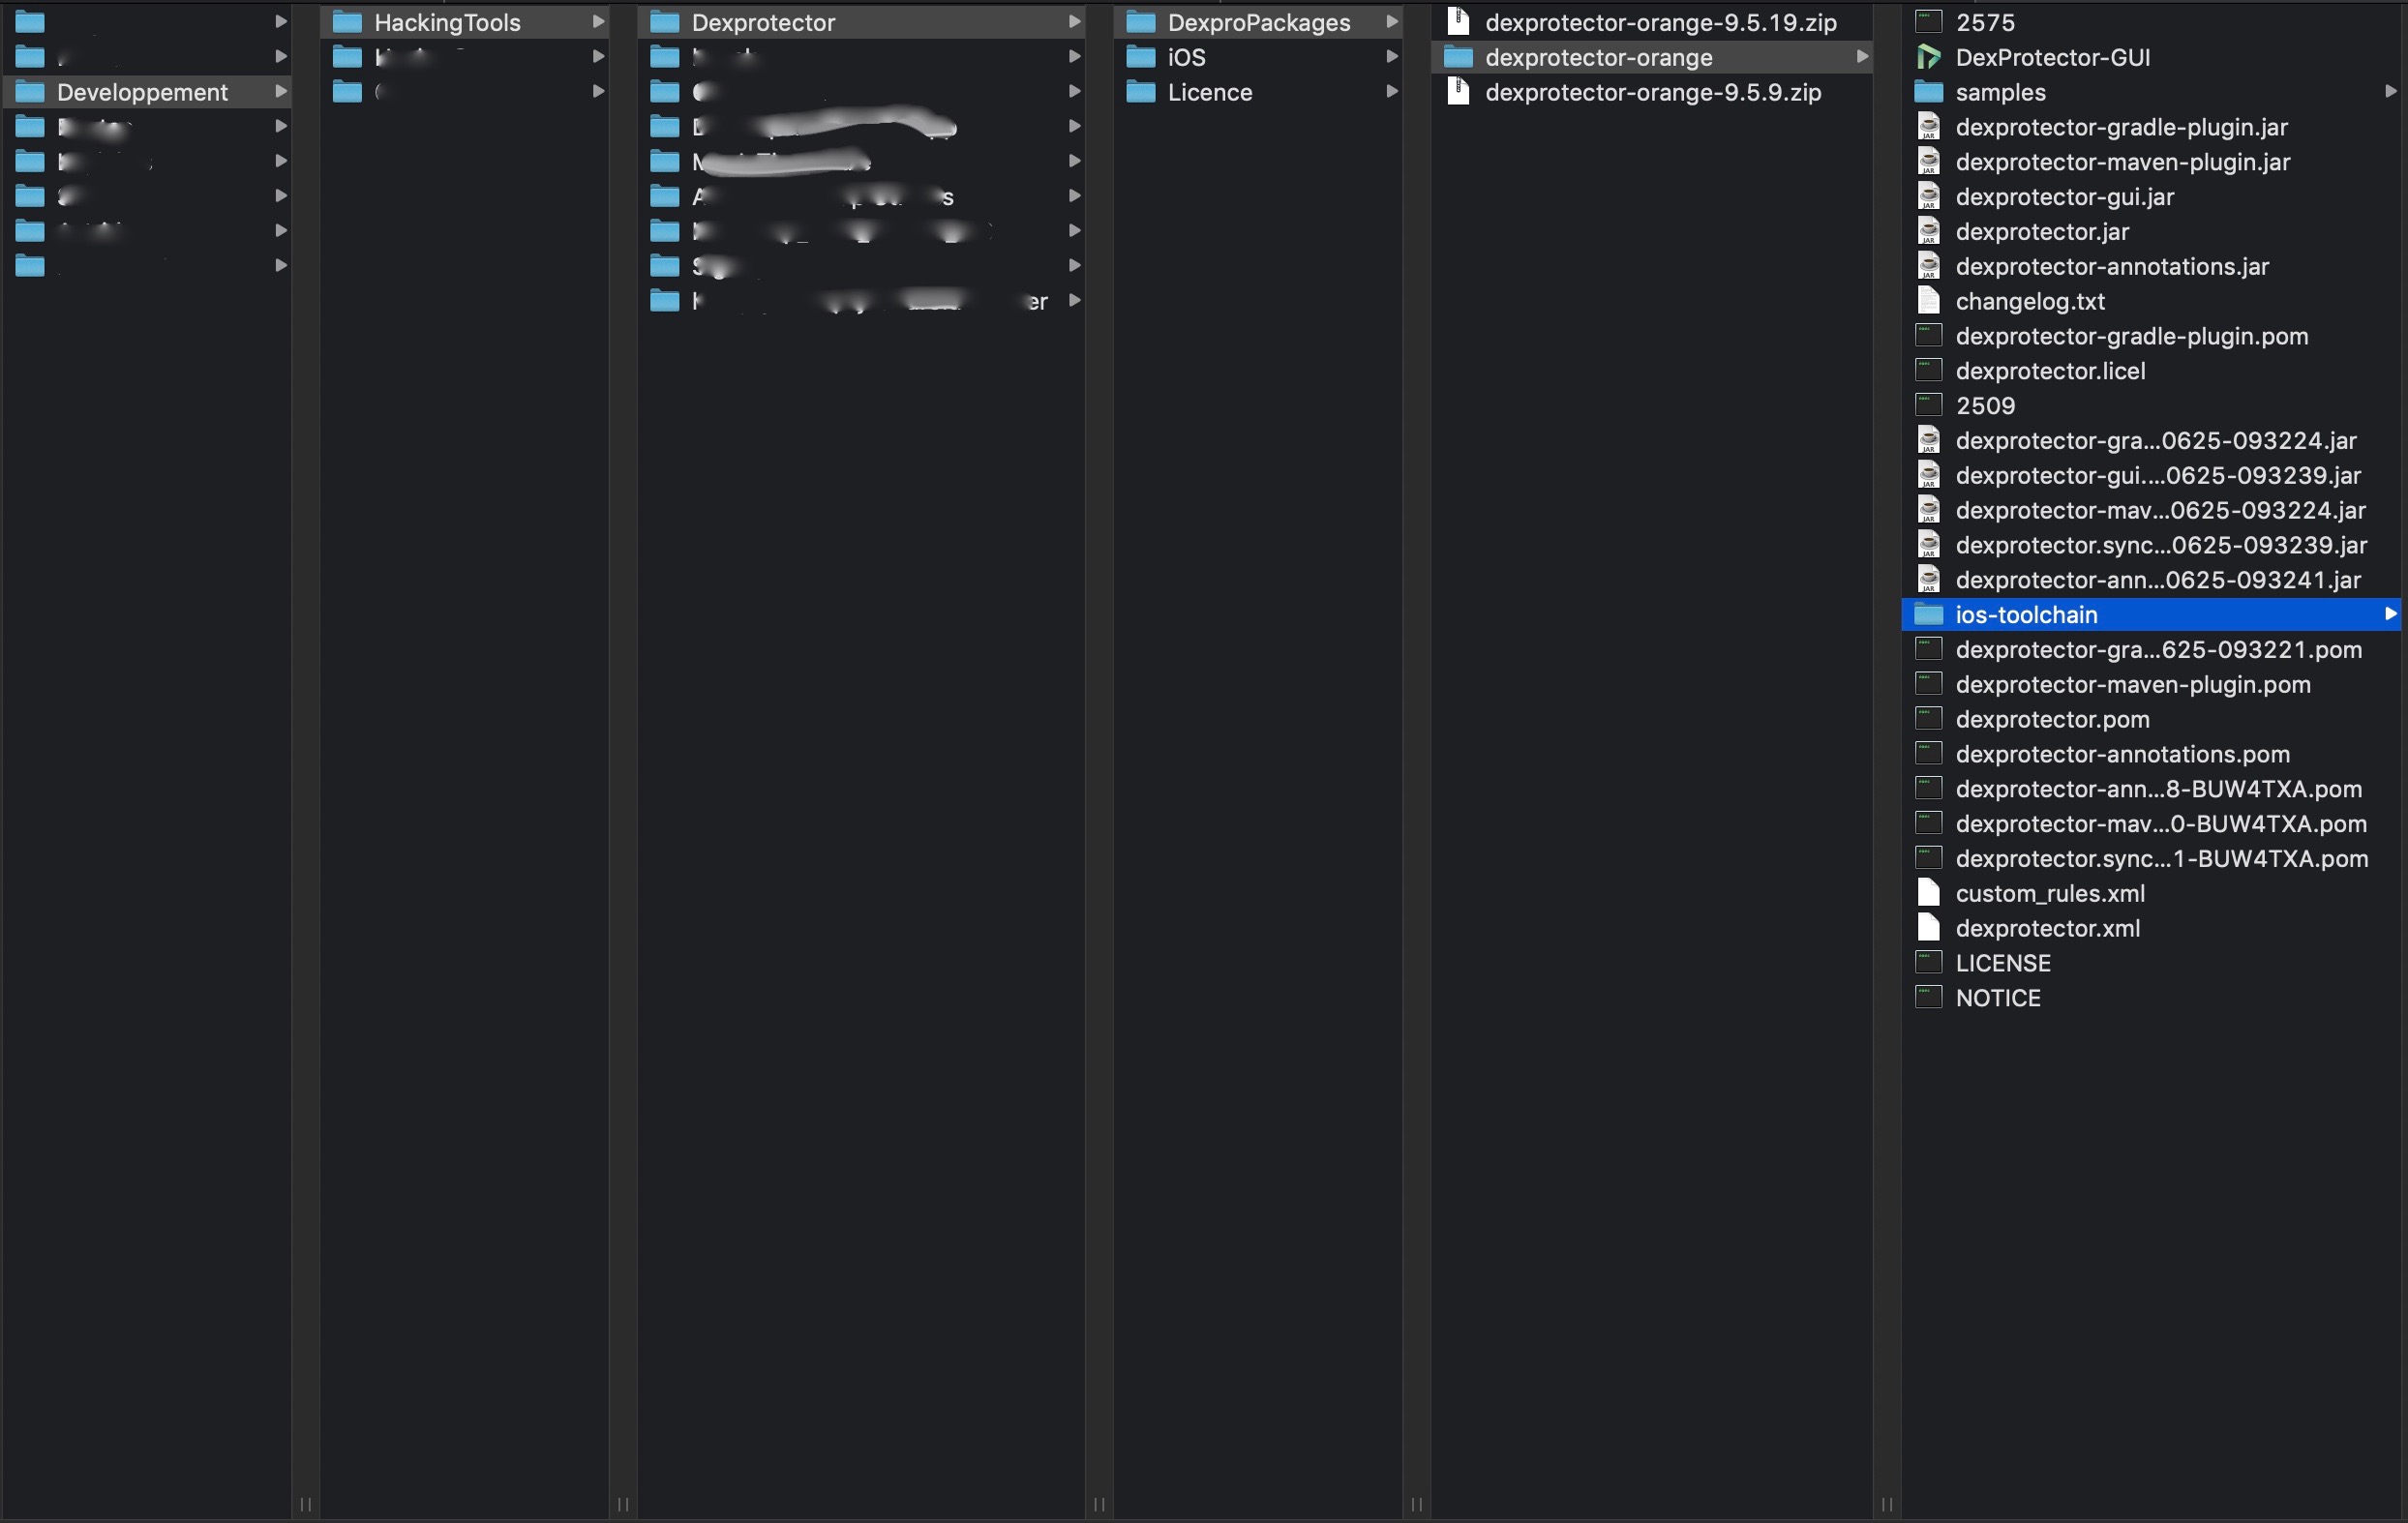Open the dexprotector-orange-9.5.9.zip file
The height and width of the screenshot is (1523, 2408).
click(x=1652, y=92)
